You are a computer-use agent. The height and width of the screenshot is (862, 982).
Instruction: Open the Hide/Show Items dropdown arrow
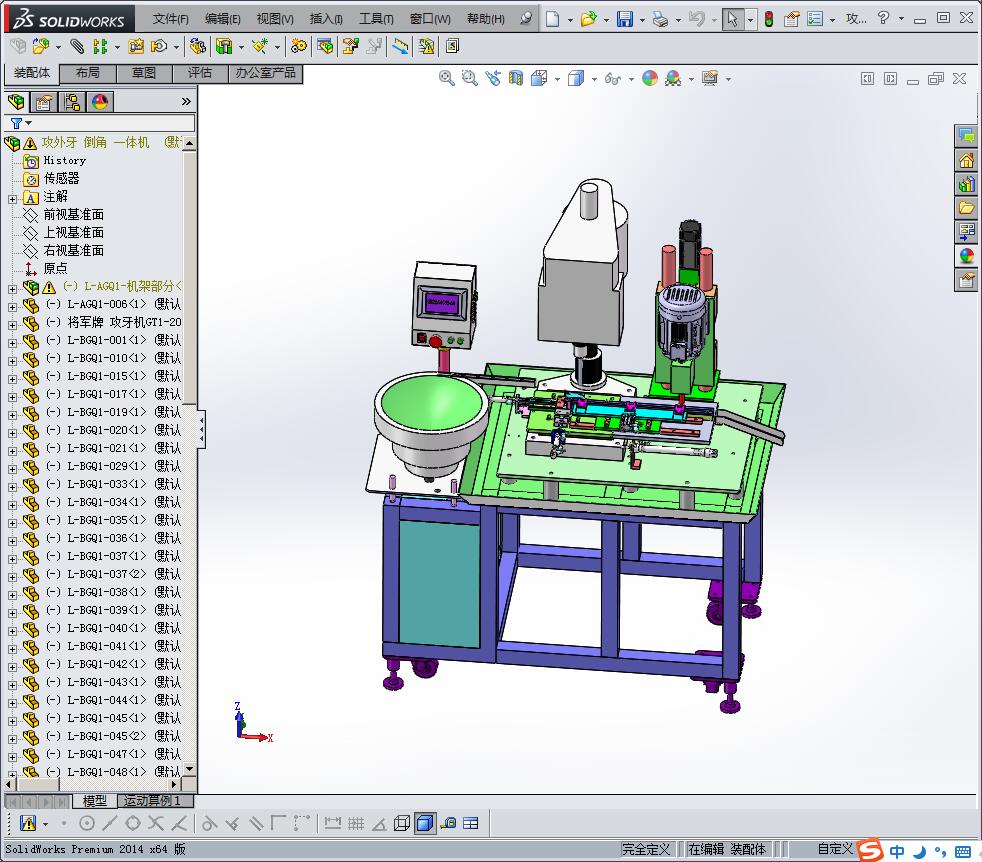point(631,79)
